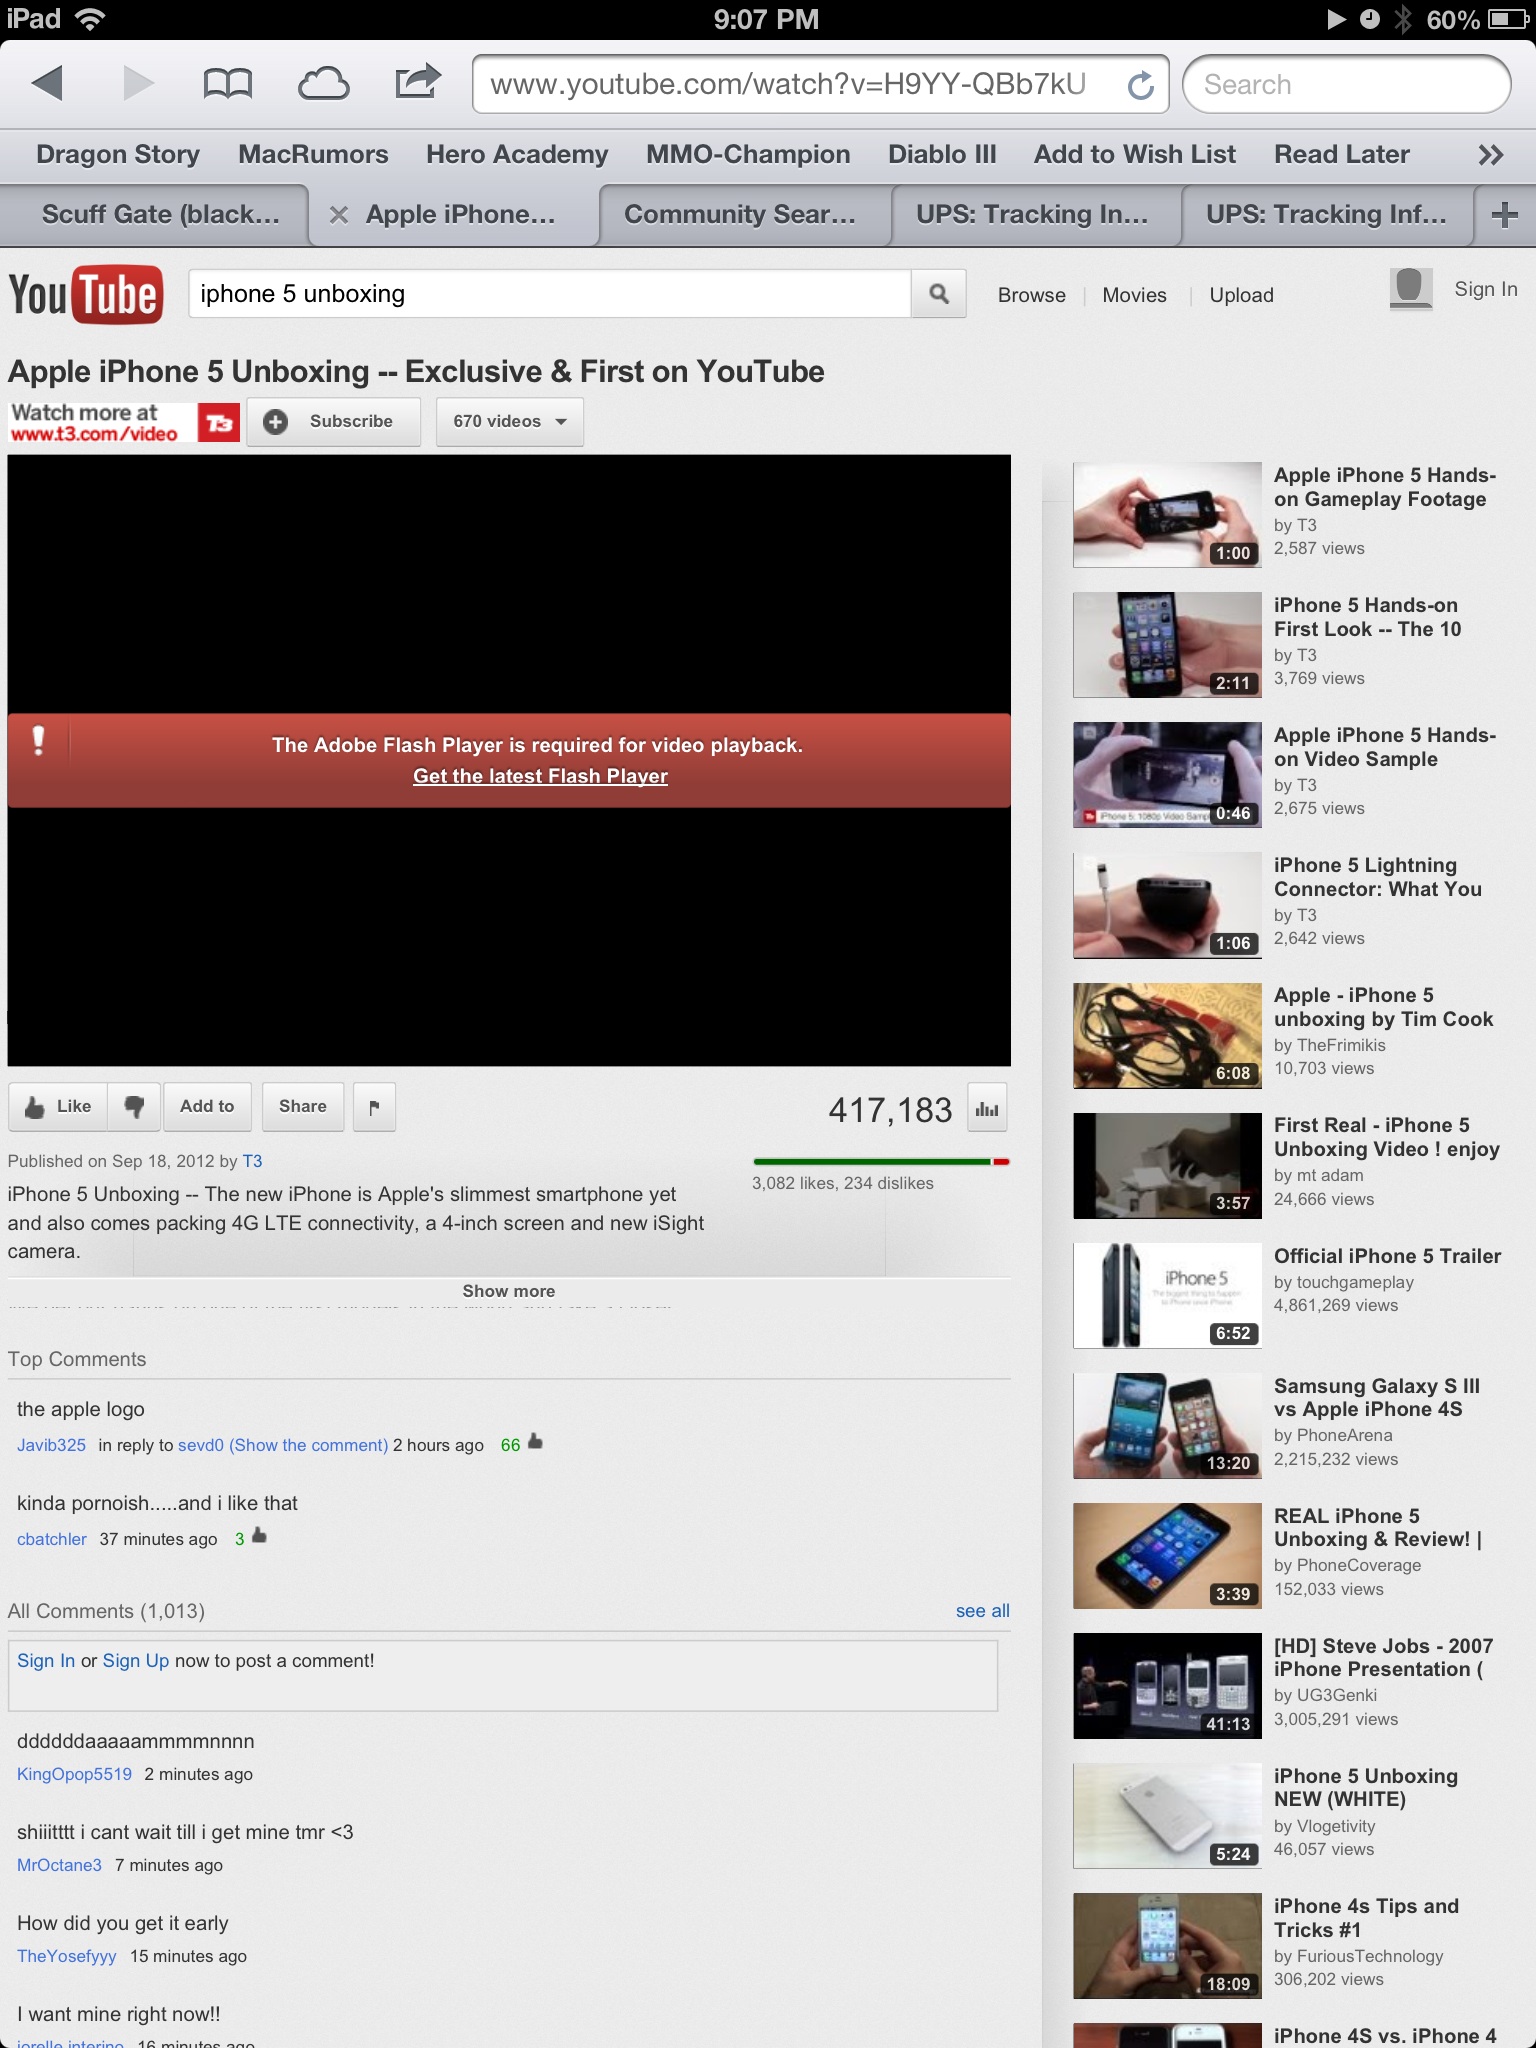
Task: Open the bookmarks book icon
Action: tap(227, 84)
